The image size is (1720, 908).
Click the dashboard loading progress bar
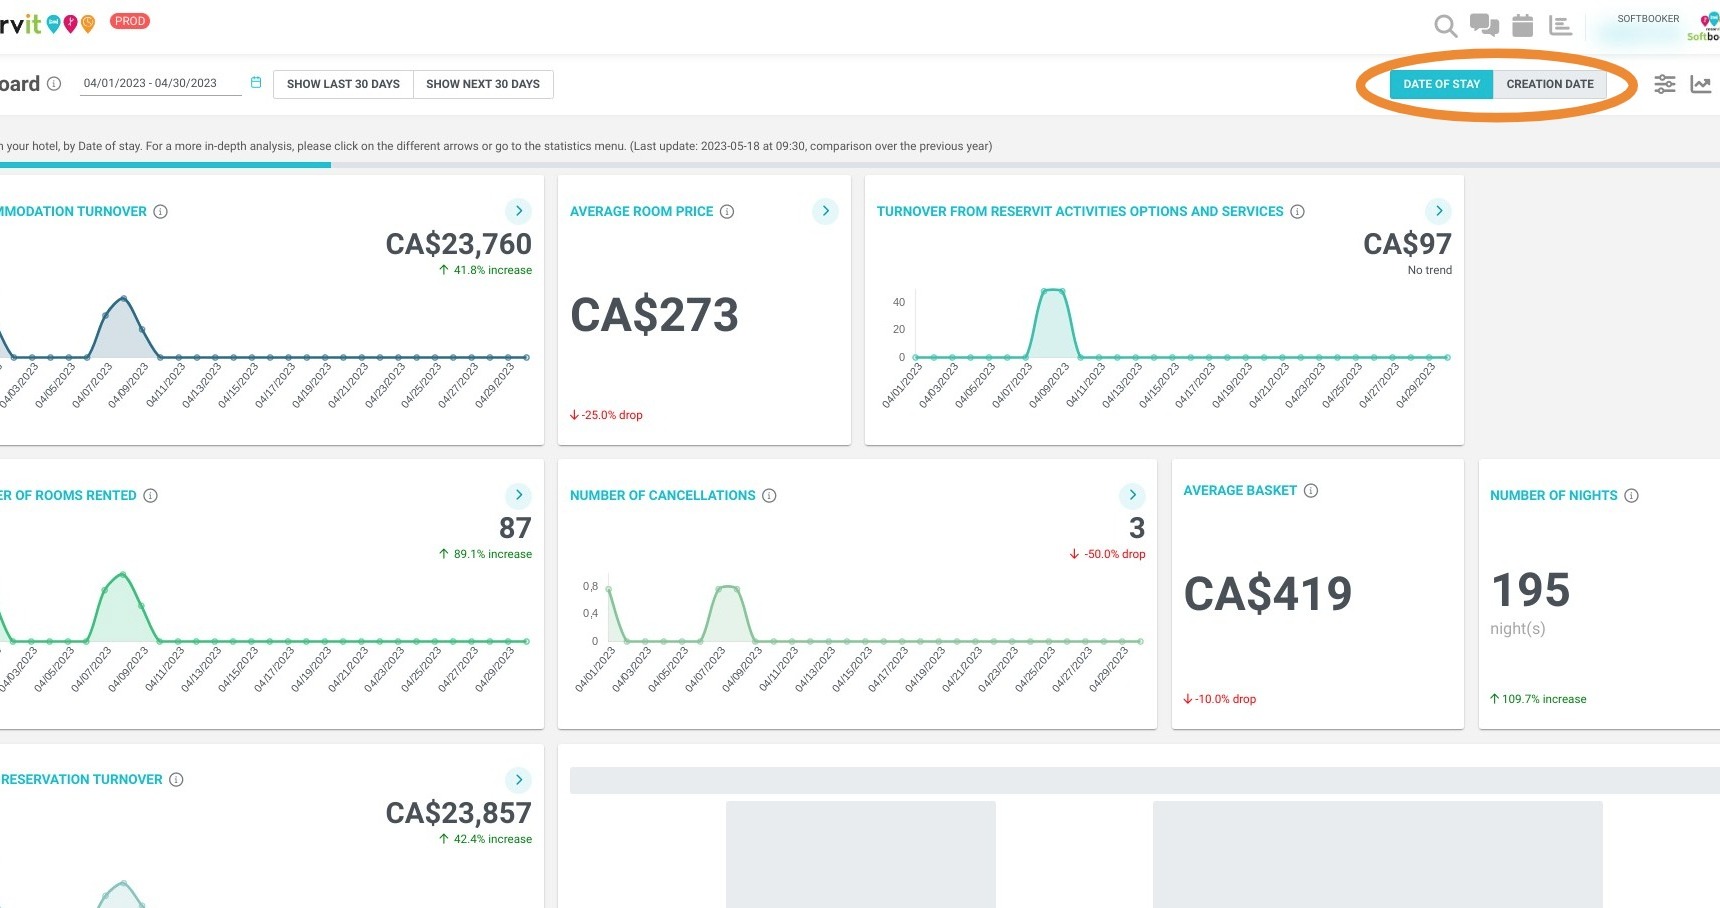tap(860, 165)
